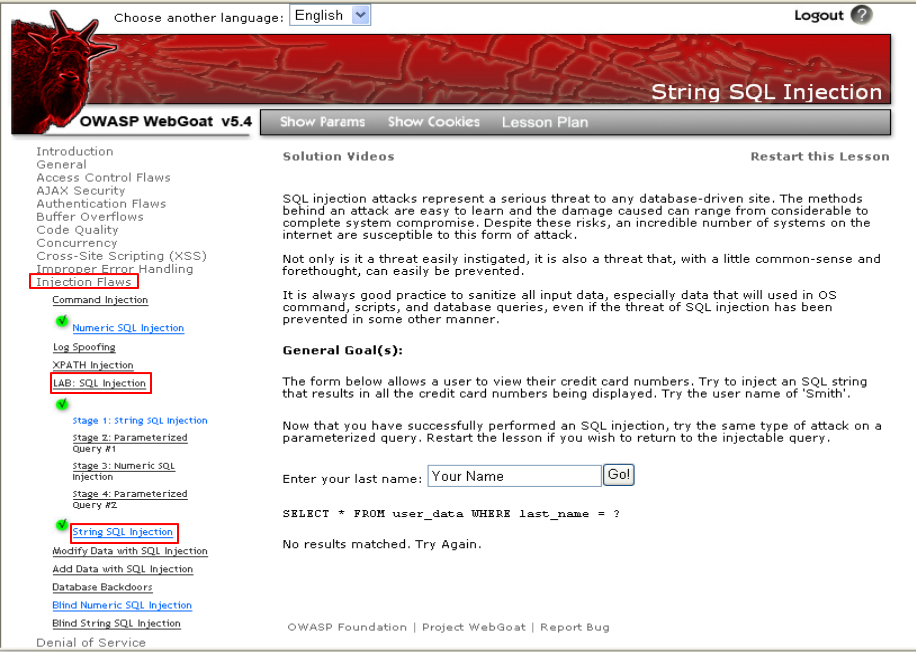Click String SQL Injection banner title
This screenshot has height=652, width=916.
pyautogui.click(x=766, y=92)
